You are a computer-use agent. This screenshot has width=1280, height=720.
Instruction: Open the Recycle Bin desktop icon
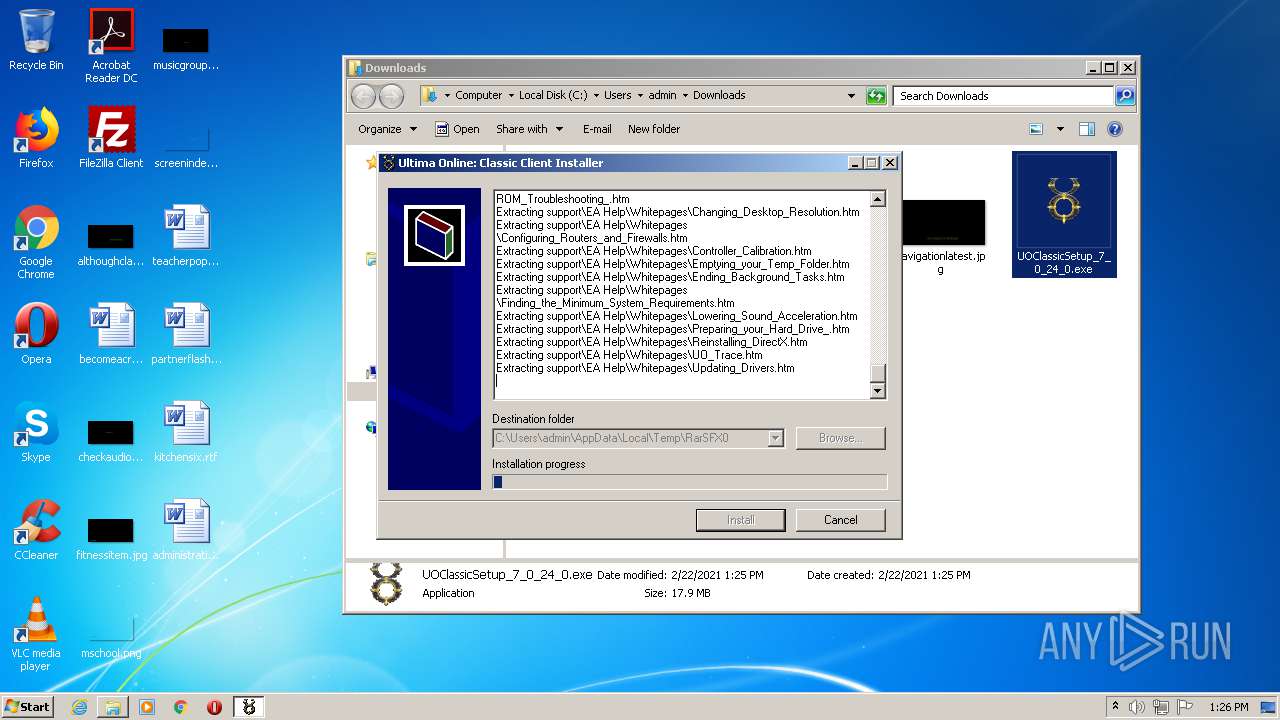coord(36,40)
